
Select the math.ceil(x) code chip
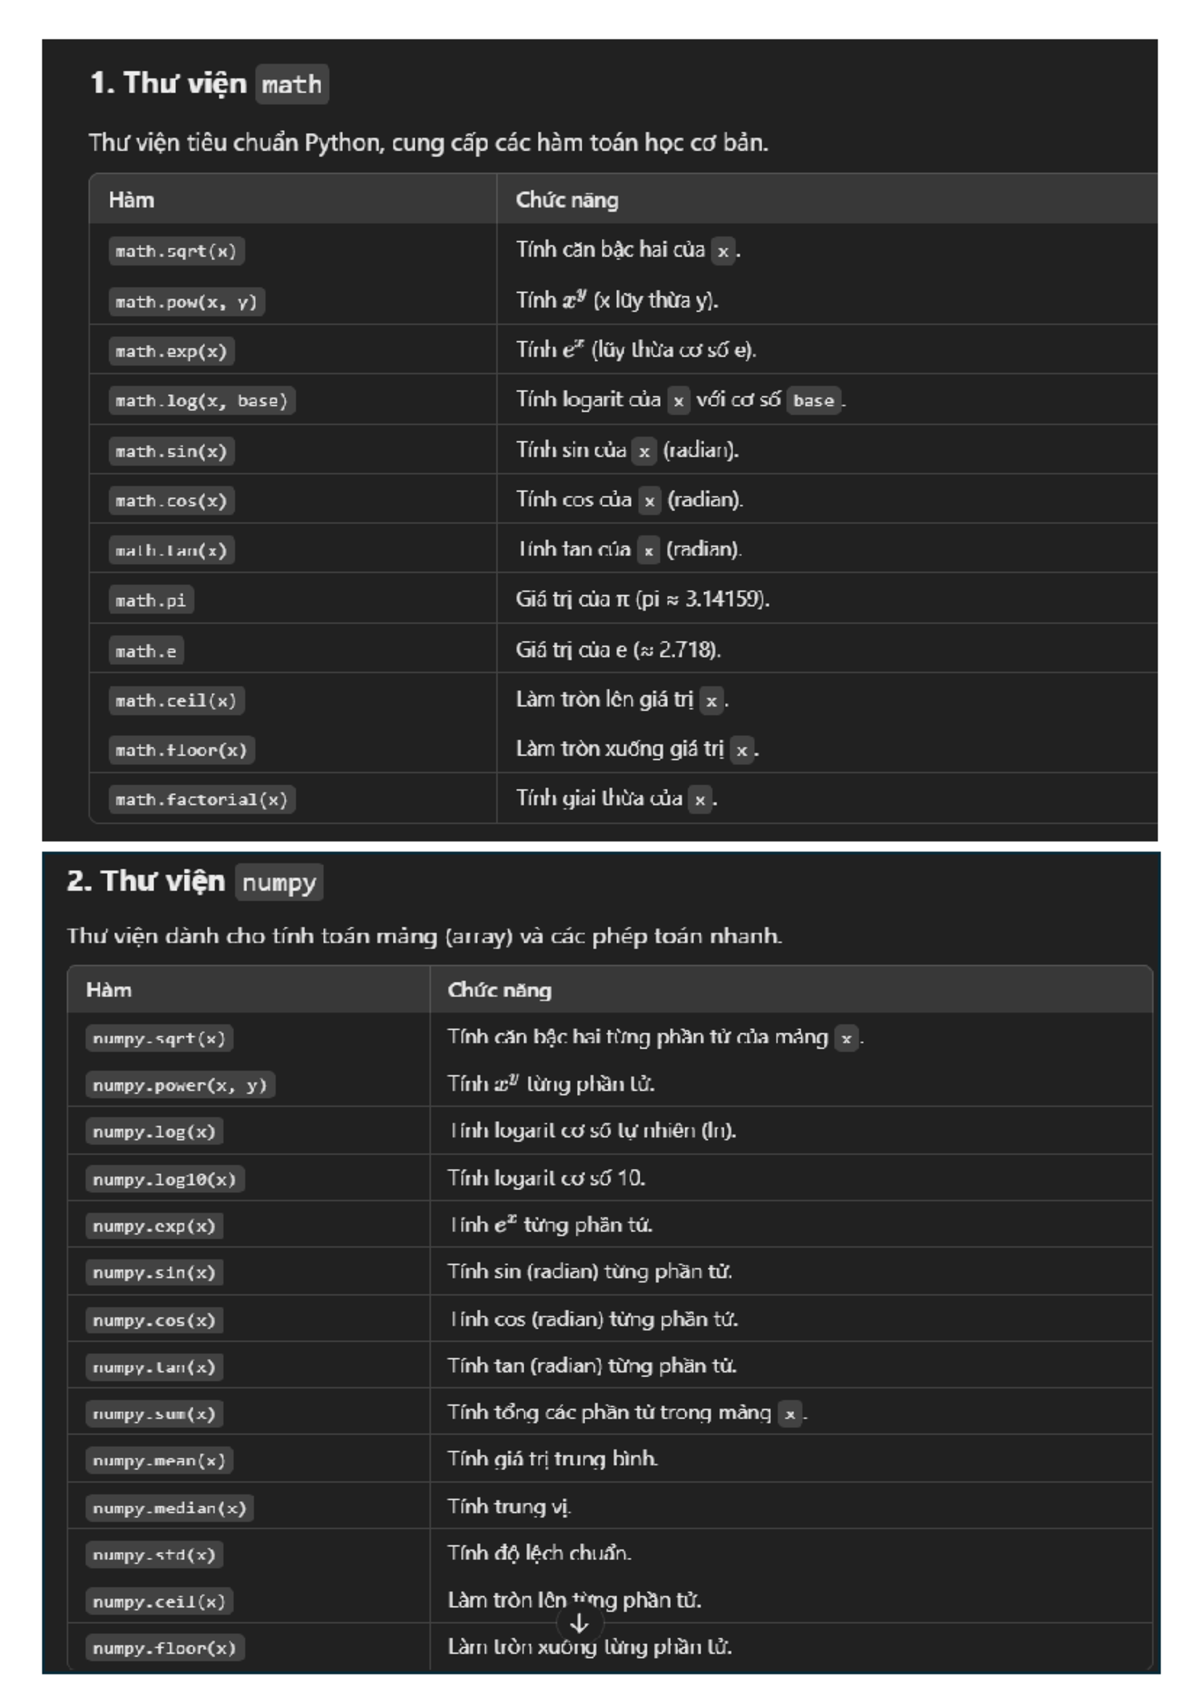(176, 700)
